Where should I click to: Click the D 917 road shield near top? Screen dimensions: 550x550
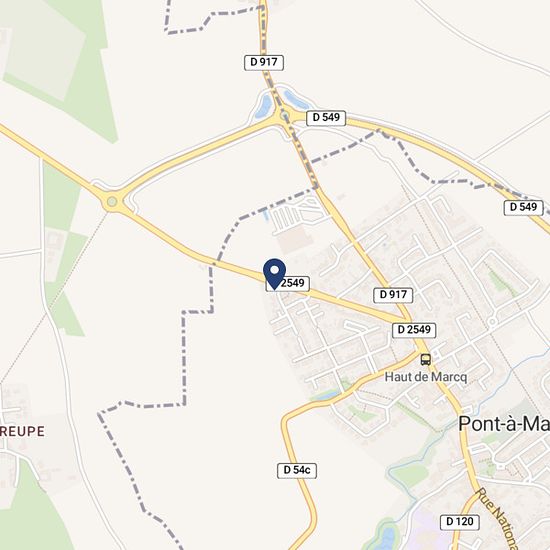click(264, 62)
